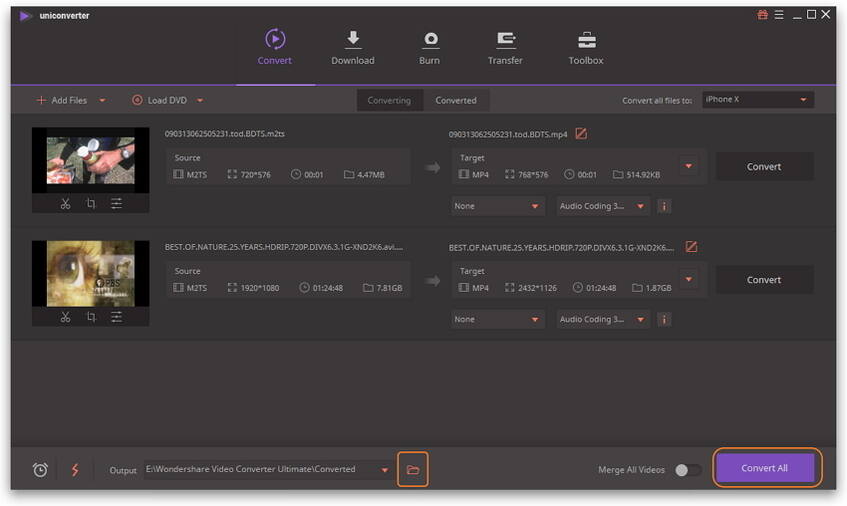Toggle high speed conversion lightning icon

(75, 470)
